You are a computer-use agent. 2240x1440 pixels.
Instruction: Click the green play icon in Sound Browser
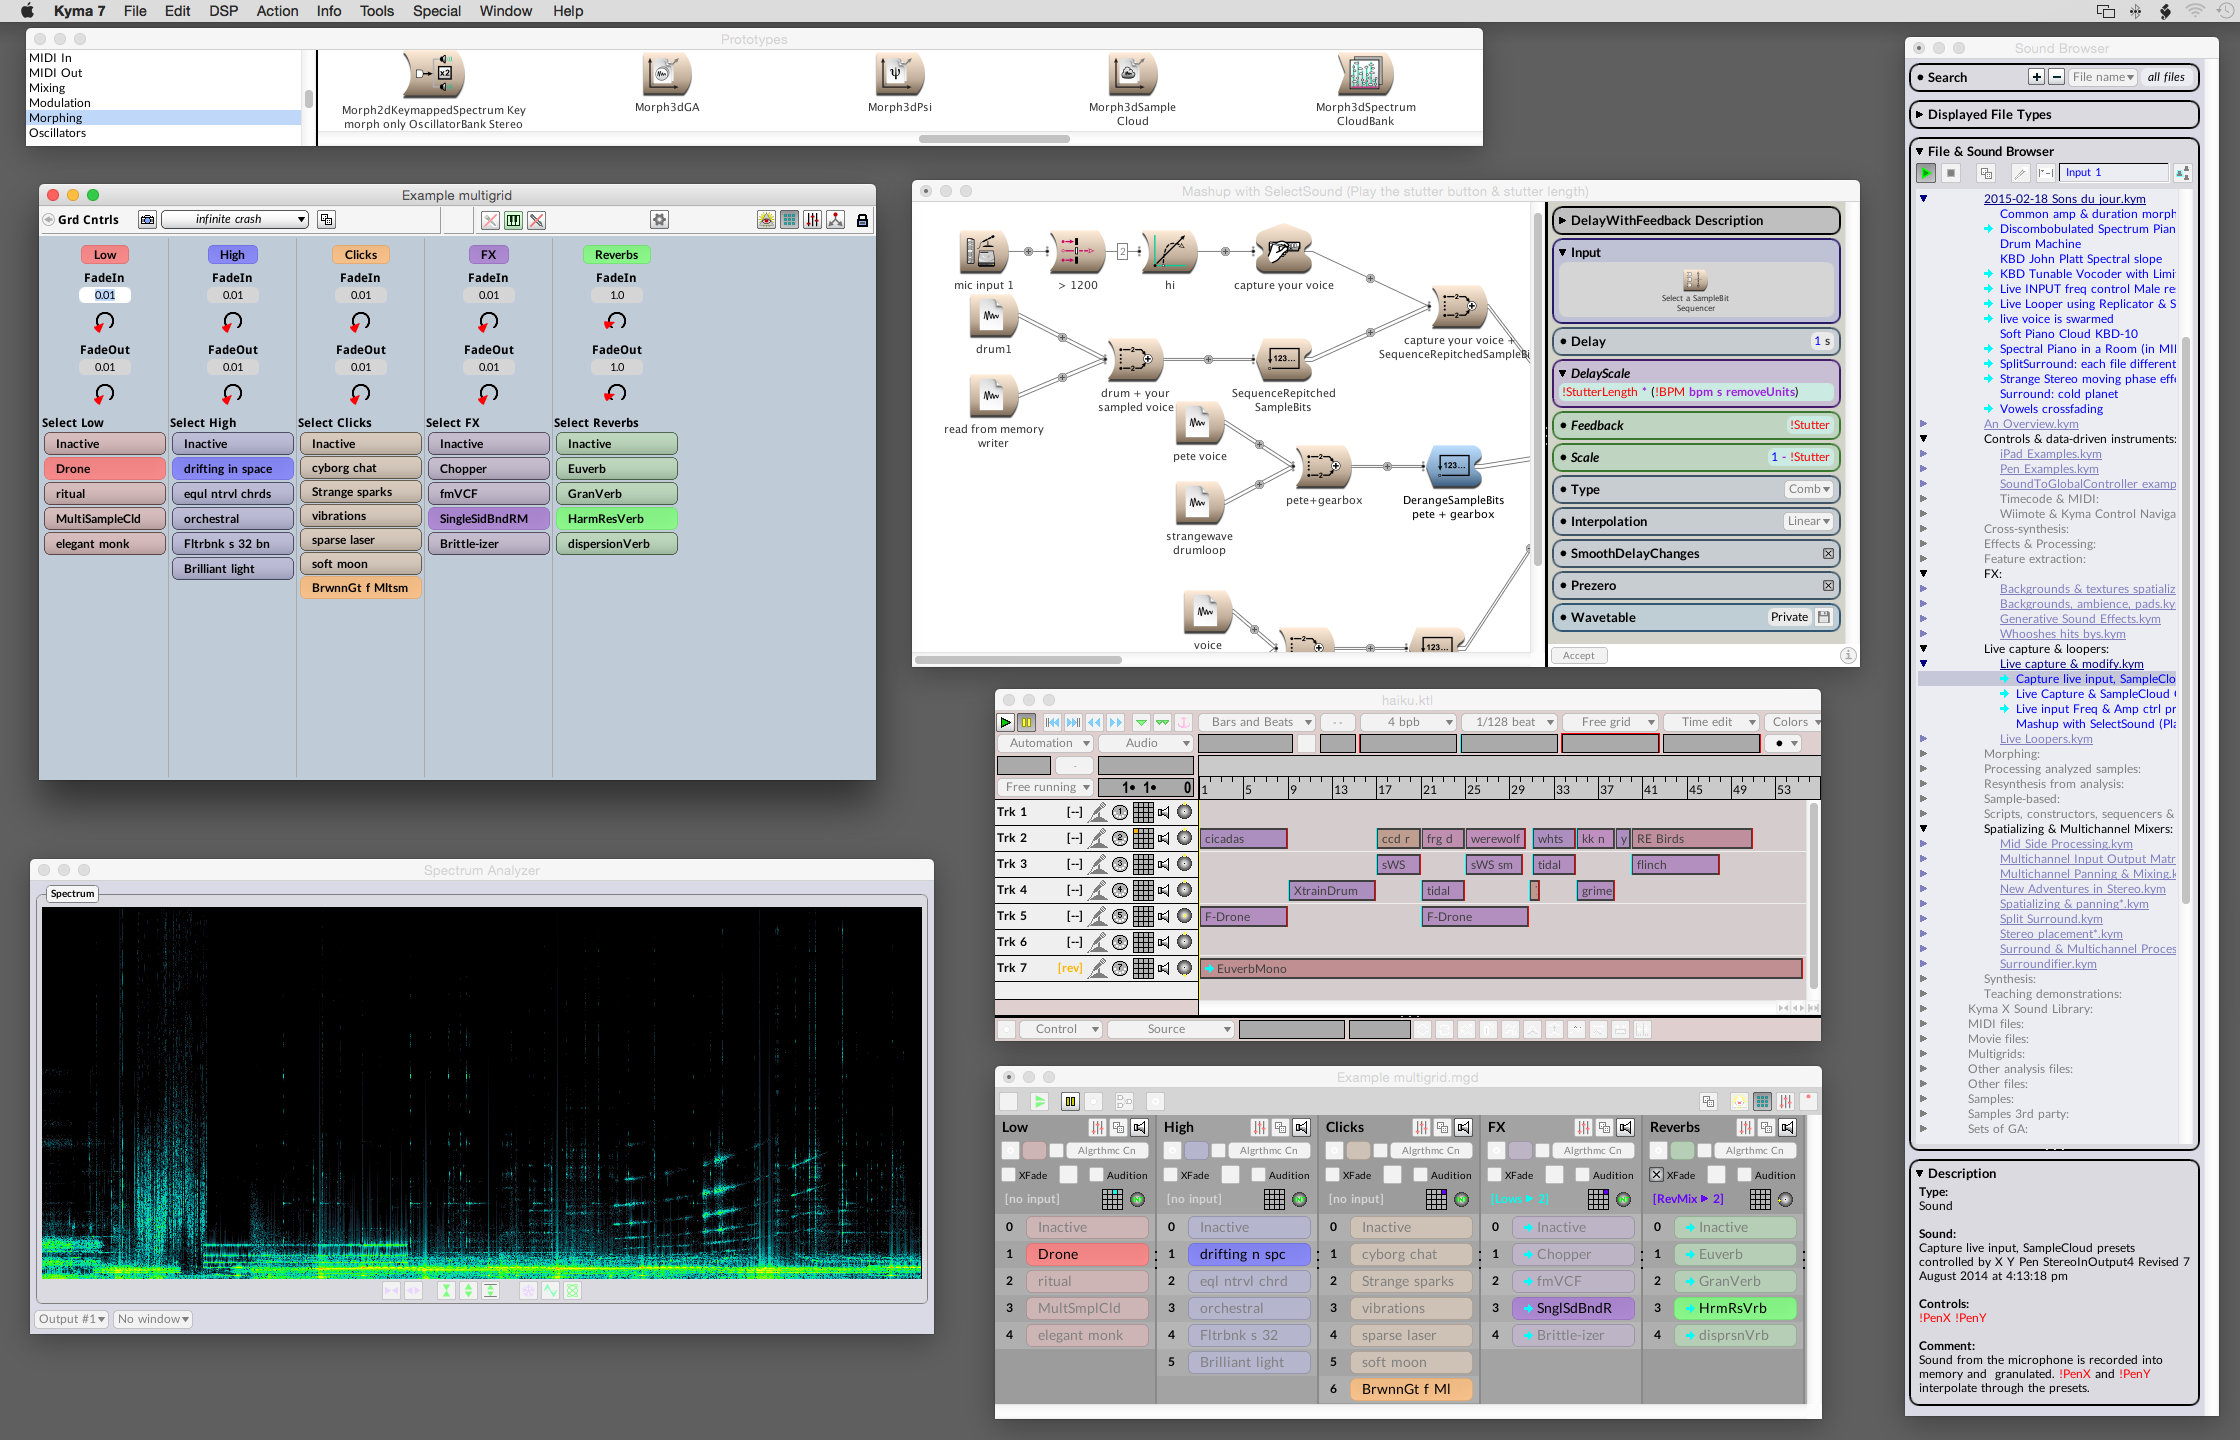tap(1925, 173)
